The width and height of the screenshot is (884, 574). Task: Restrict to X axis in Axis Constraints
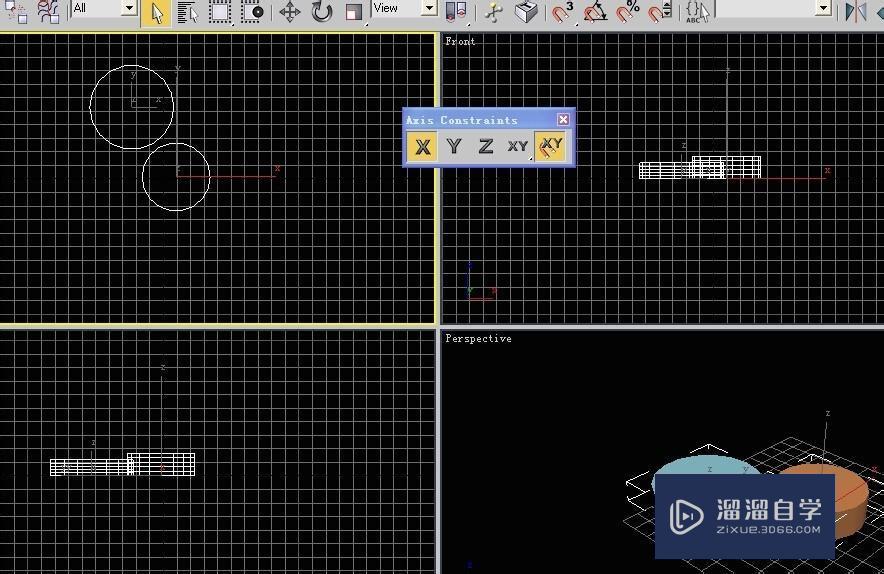click(x=422, y=147)
